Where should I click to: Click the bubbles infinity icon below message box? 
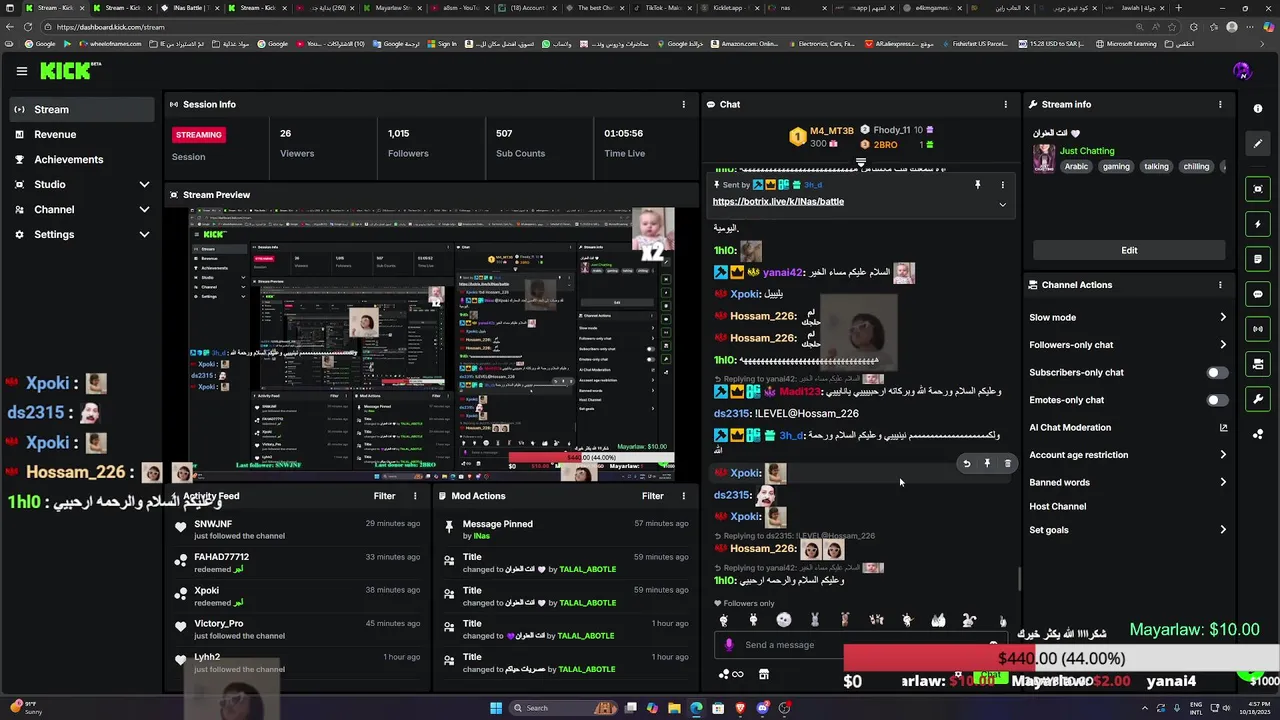(x=731, y=674)
